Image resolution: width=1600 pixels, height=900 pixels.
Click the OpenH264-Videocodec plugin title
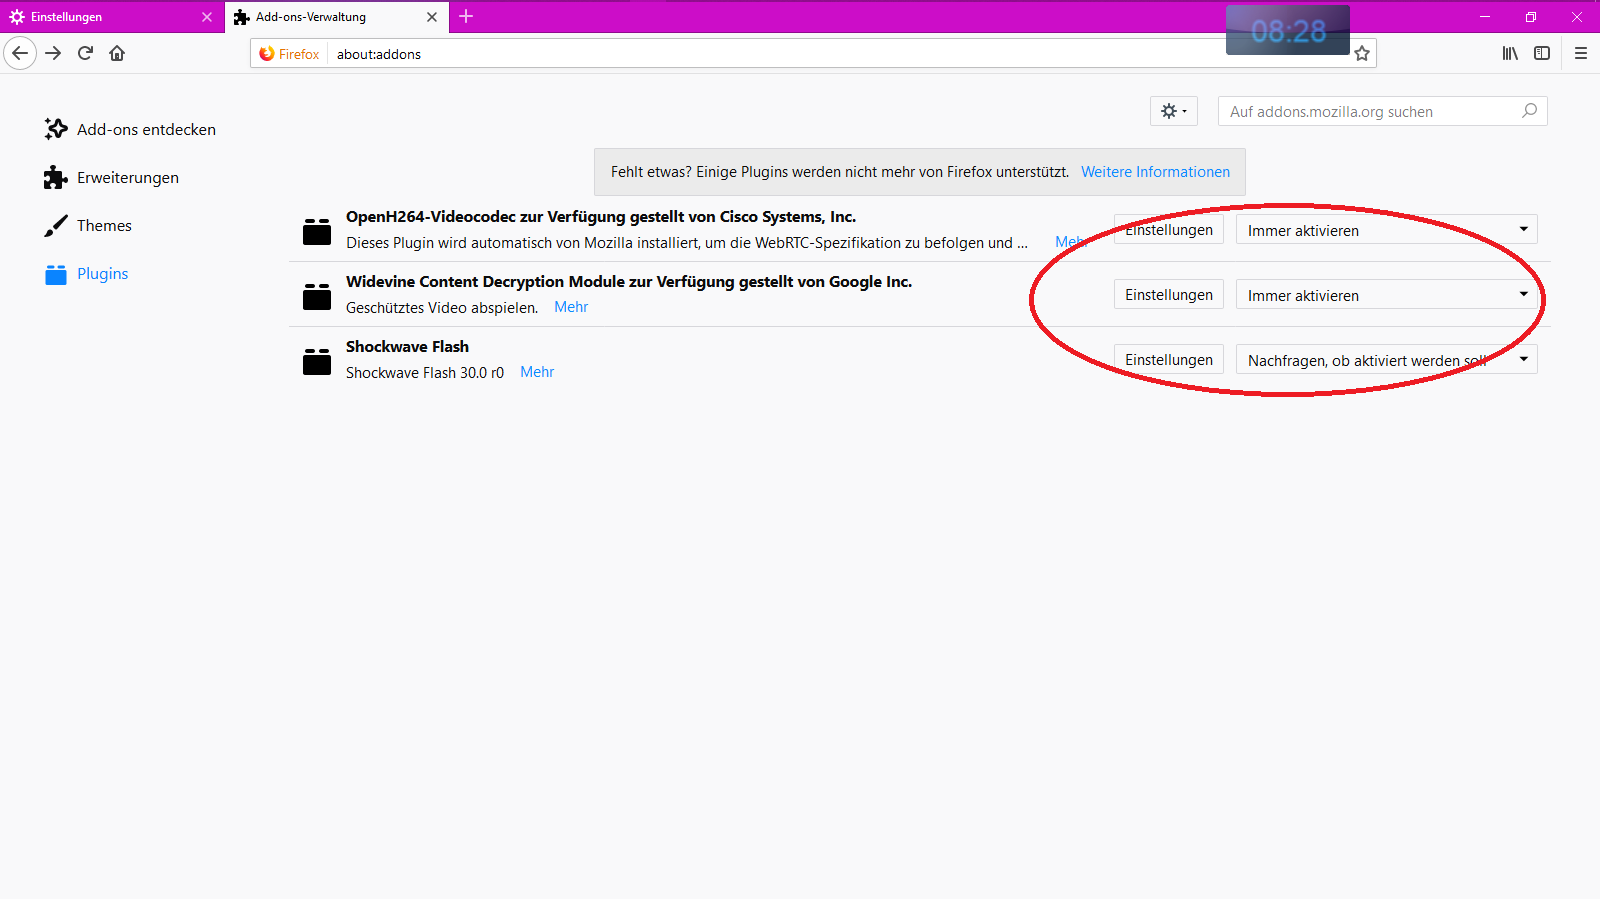click(x=601, y=217)
